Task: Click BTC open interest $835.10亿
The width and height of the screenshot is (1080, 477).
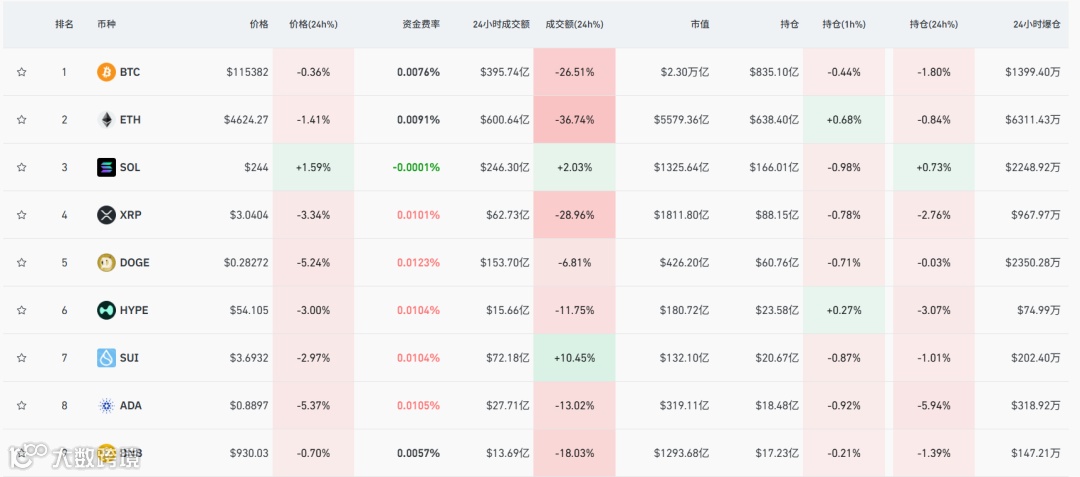Action: [775, 72]
